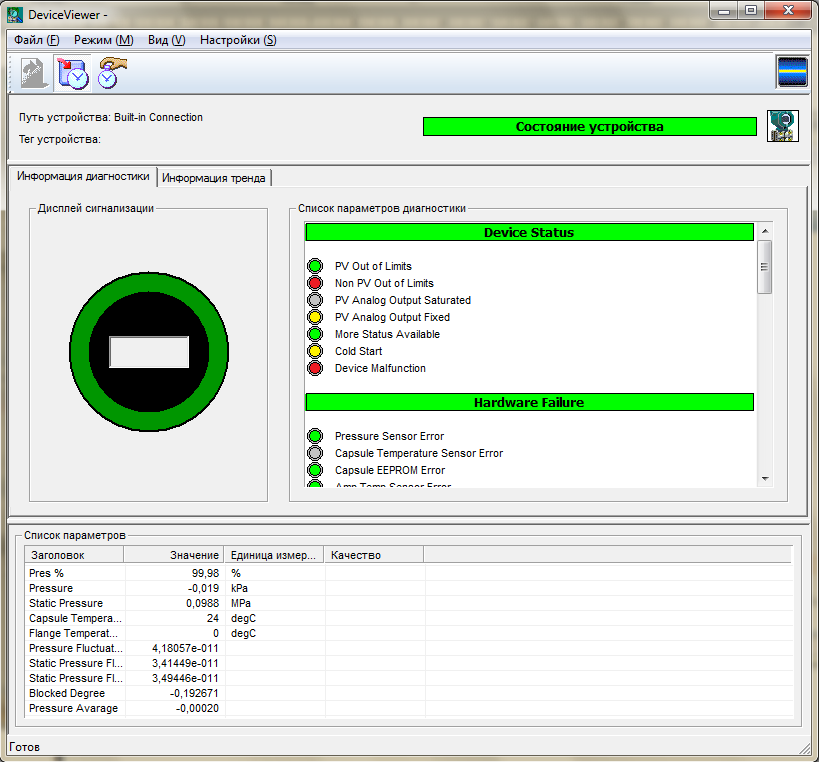Click the Pressure Sensor Error green indicator
The width and height of the screenshot is (819, 762).
point(315,437)
